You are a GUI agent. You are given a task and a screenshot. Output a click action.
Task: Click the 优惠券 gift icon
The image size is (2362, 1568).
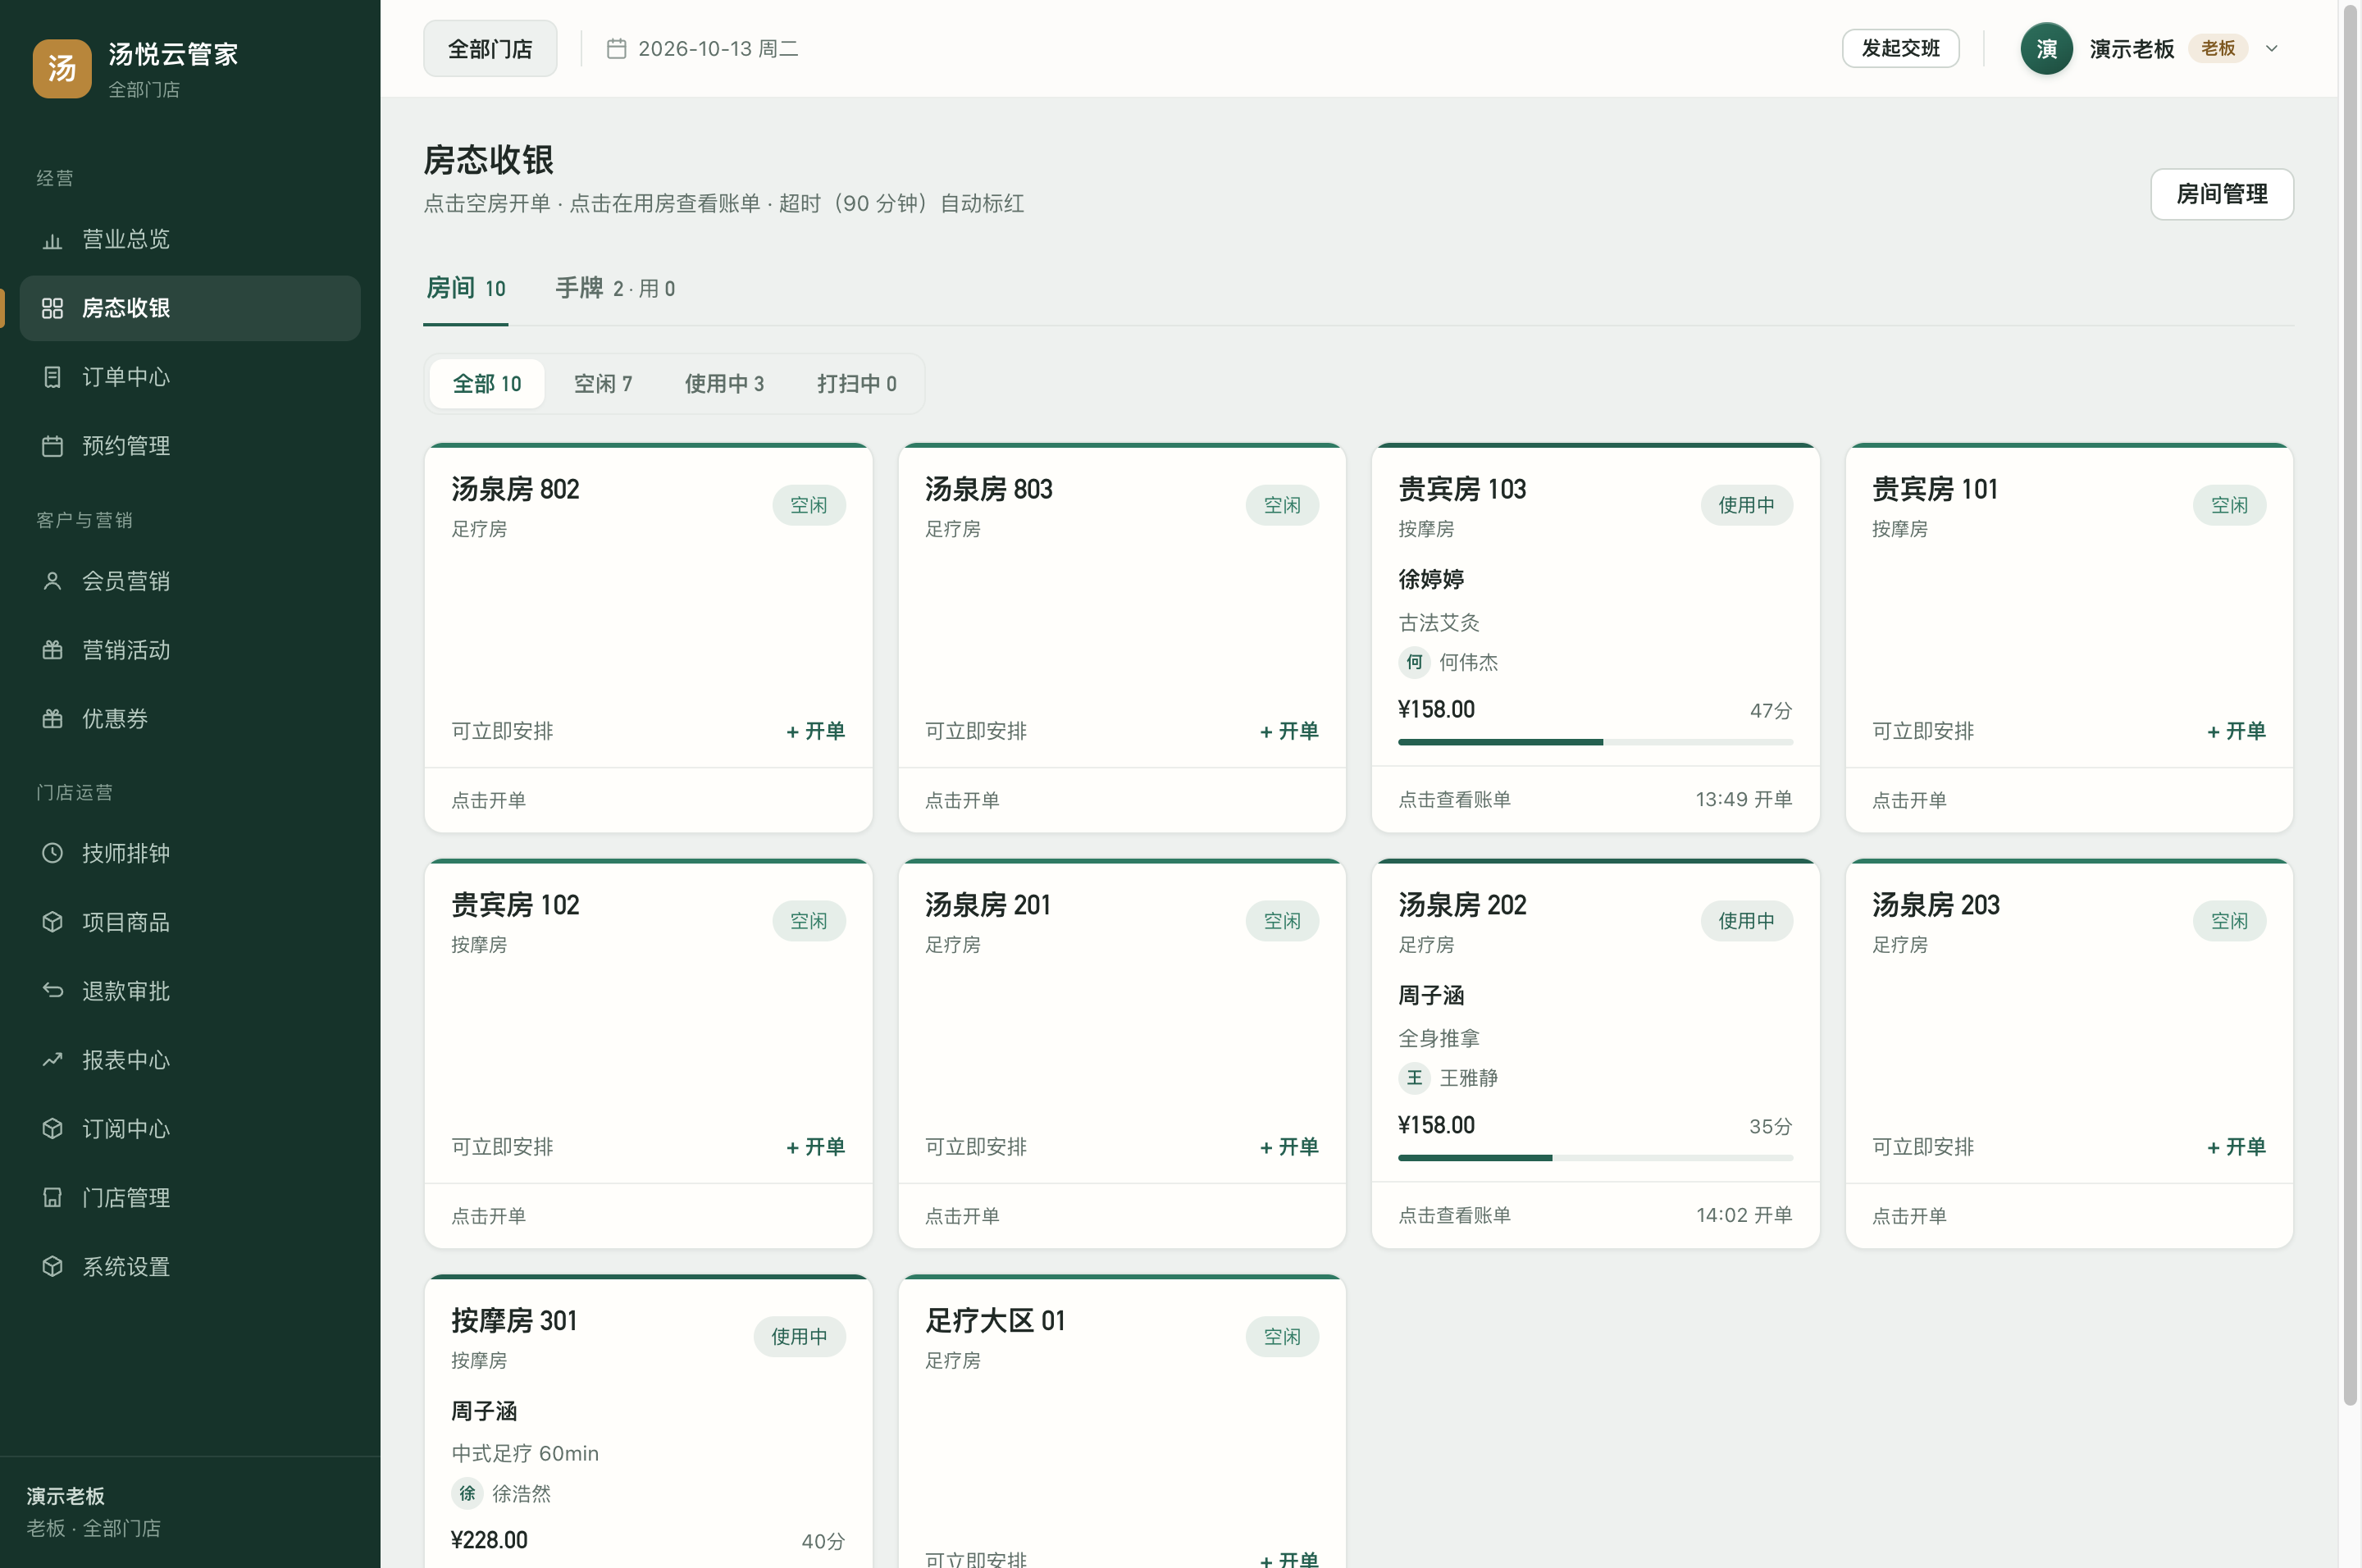tap(52, 719)
